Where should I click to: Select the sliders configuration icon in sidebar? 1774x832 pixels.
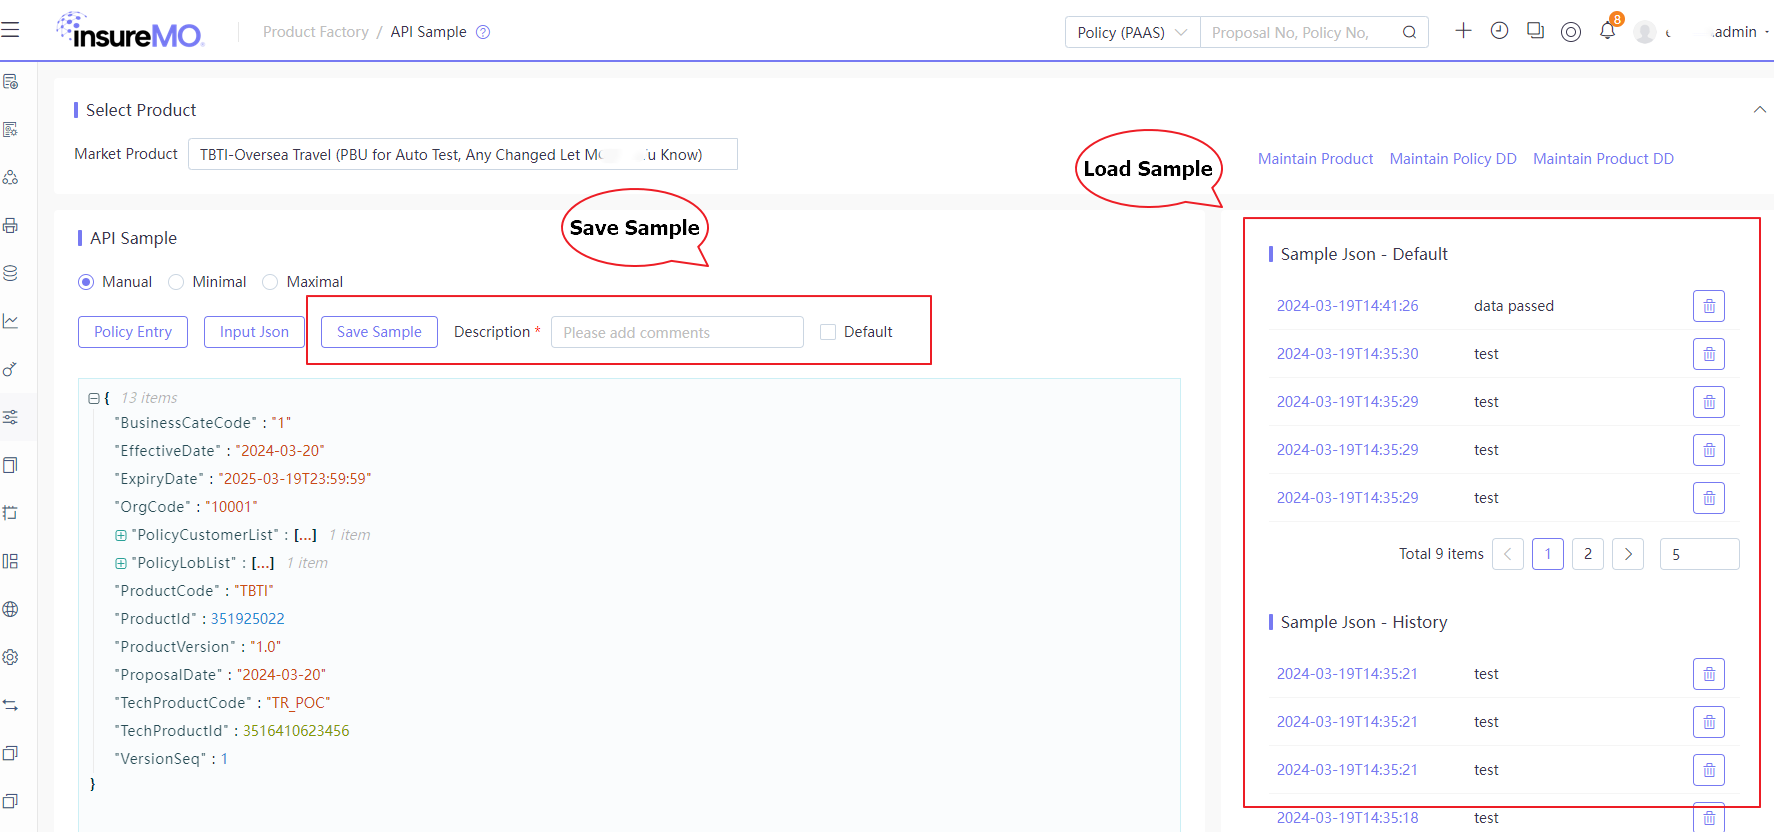click(x=11, y=417)
